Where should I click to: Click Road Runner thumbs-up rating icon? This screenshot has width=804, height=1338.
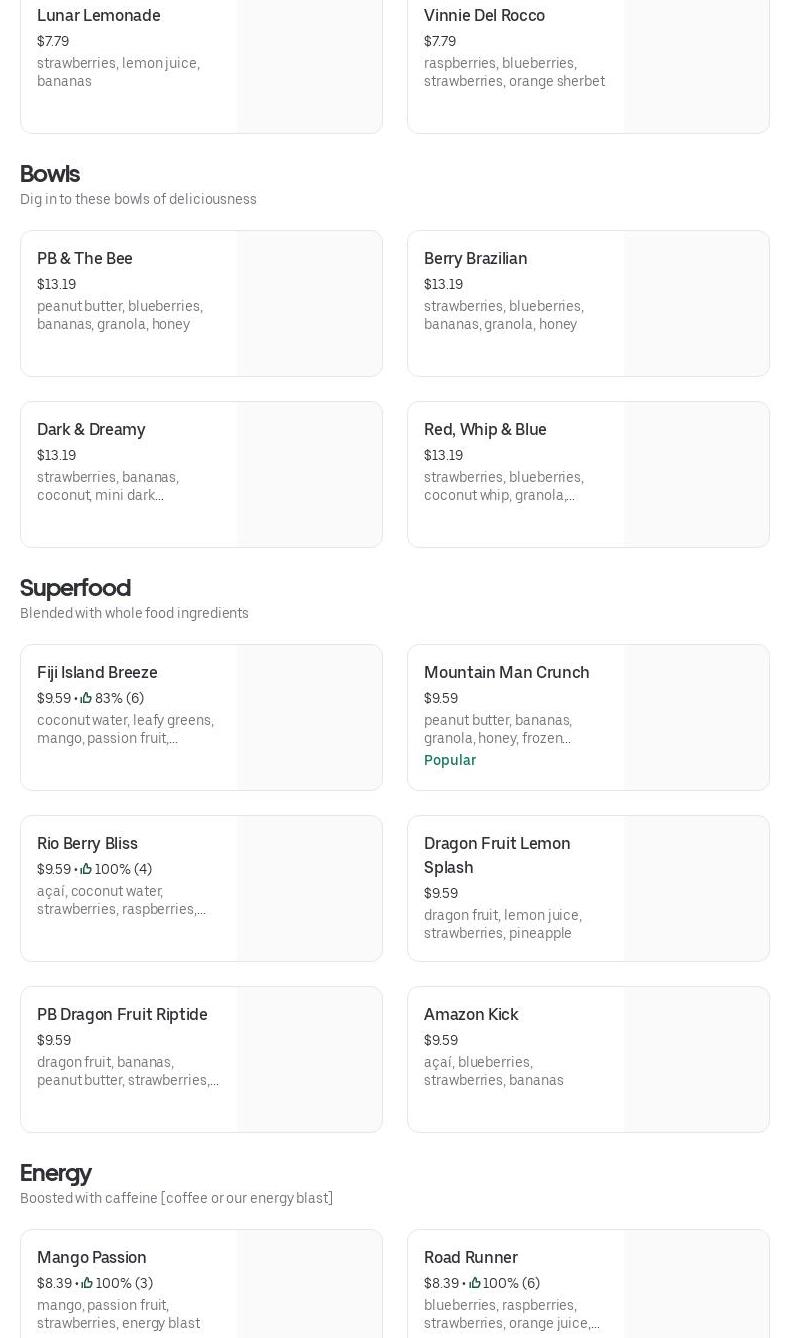pyautogui.click(x=474, y=1283)
